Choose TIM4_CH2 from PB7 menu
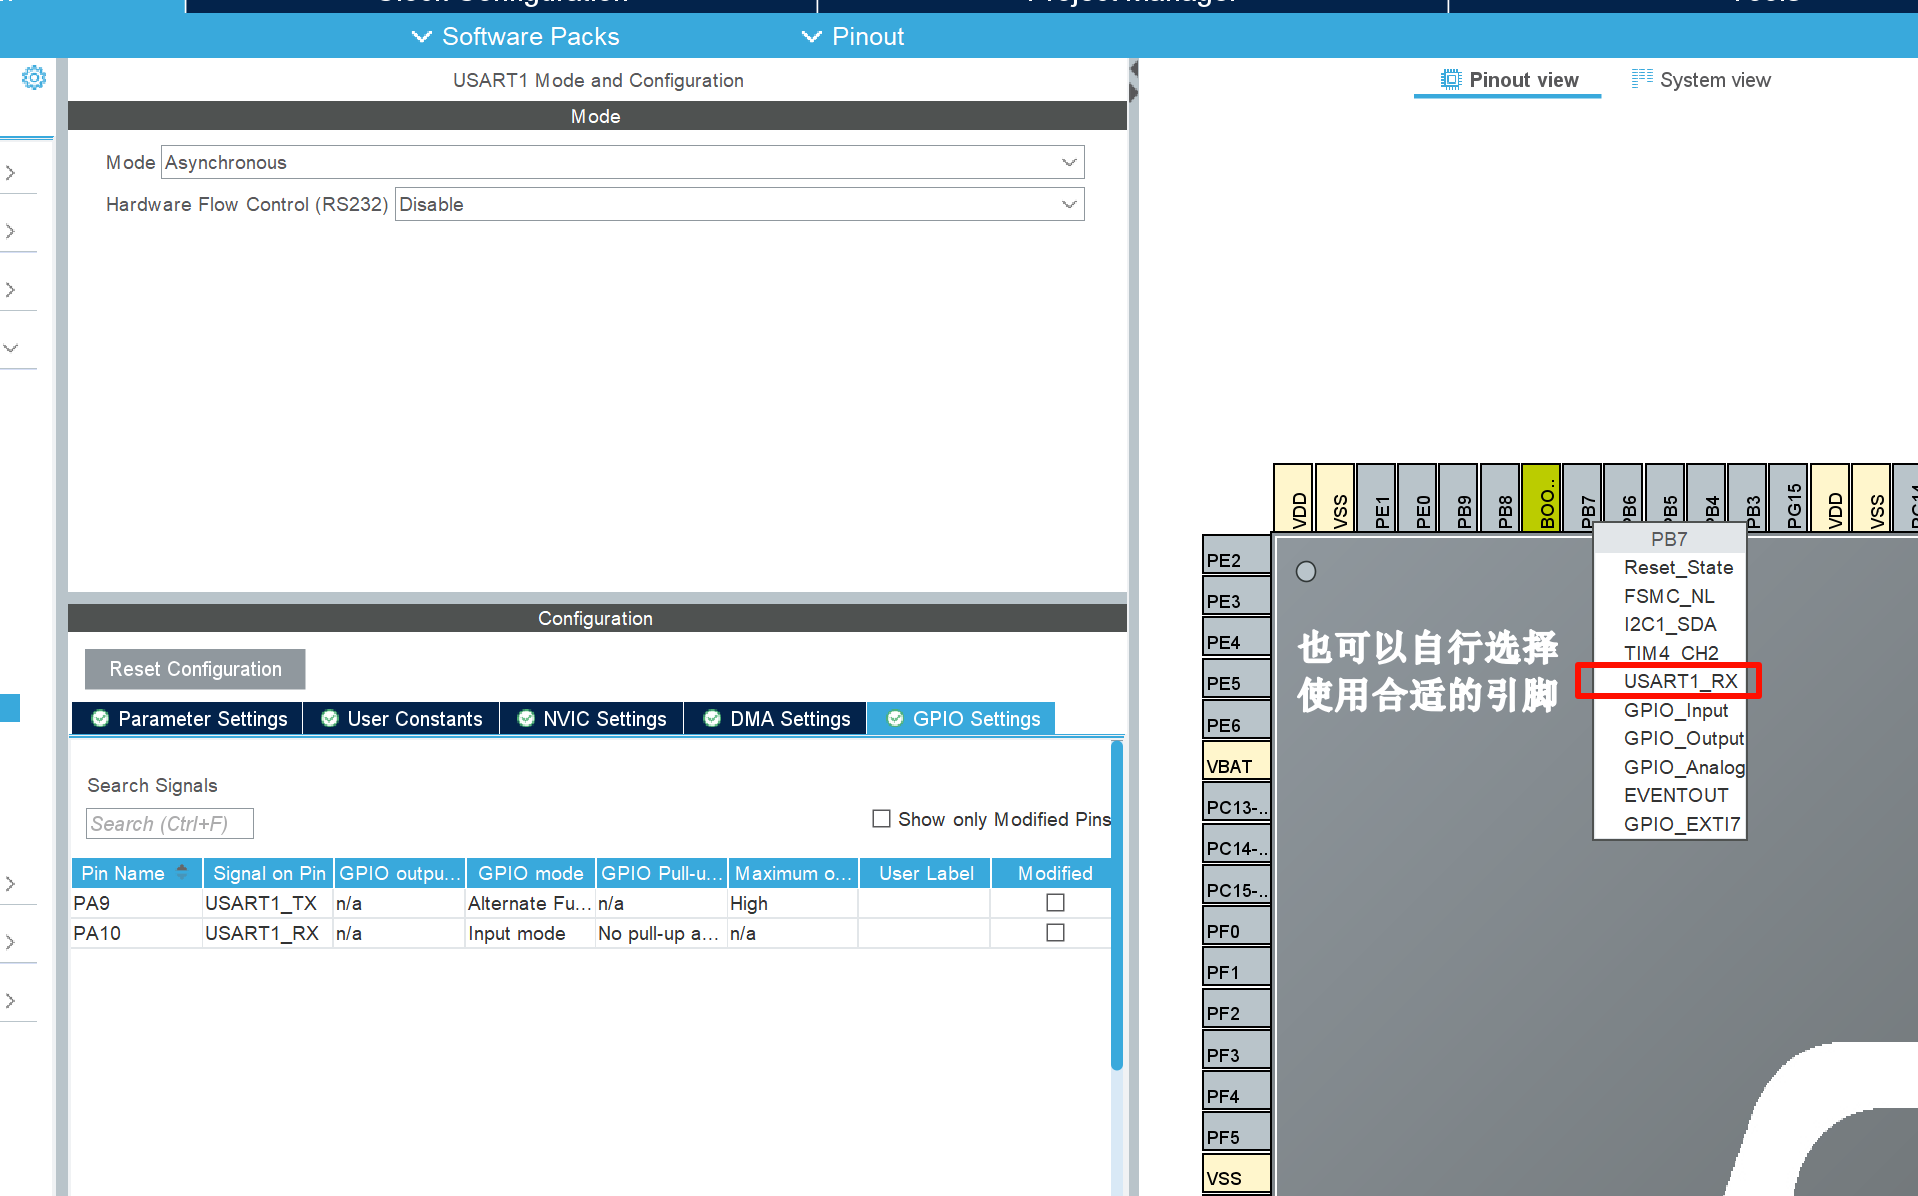 click(1669, 653)
